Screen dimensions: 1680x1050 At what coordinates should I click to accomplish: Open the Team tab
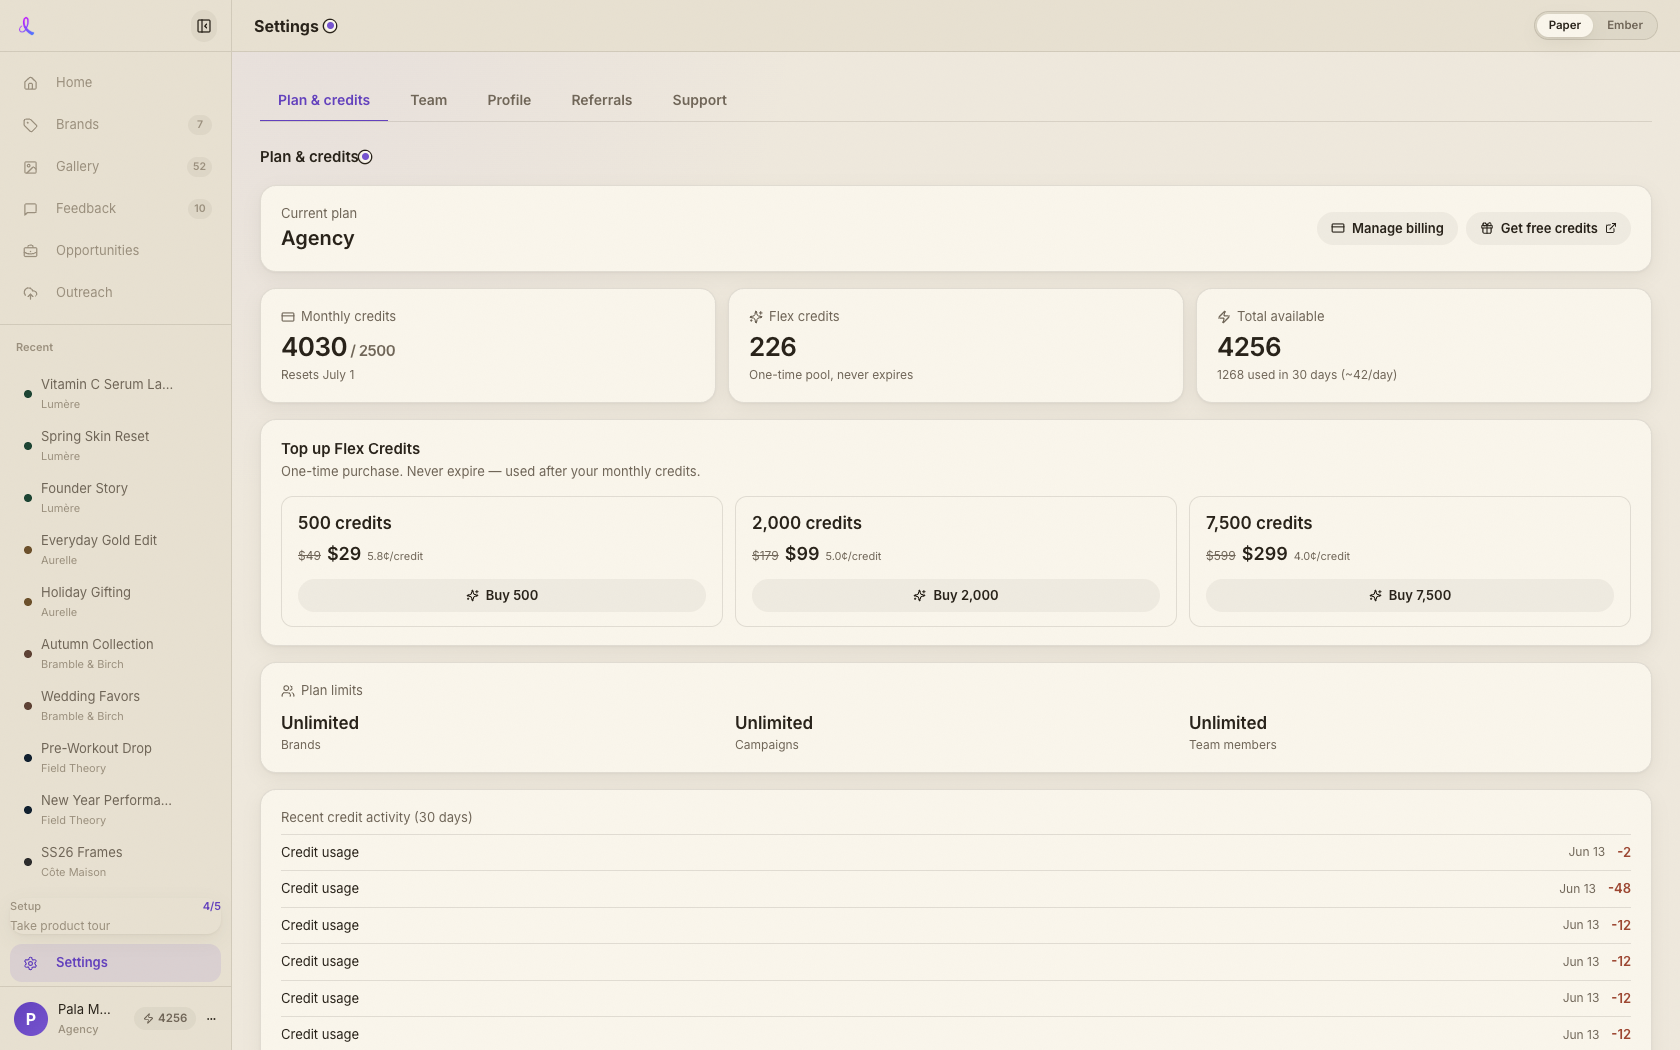429,100
